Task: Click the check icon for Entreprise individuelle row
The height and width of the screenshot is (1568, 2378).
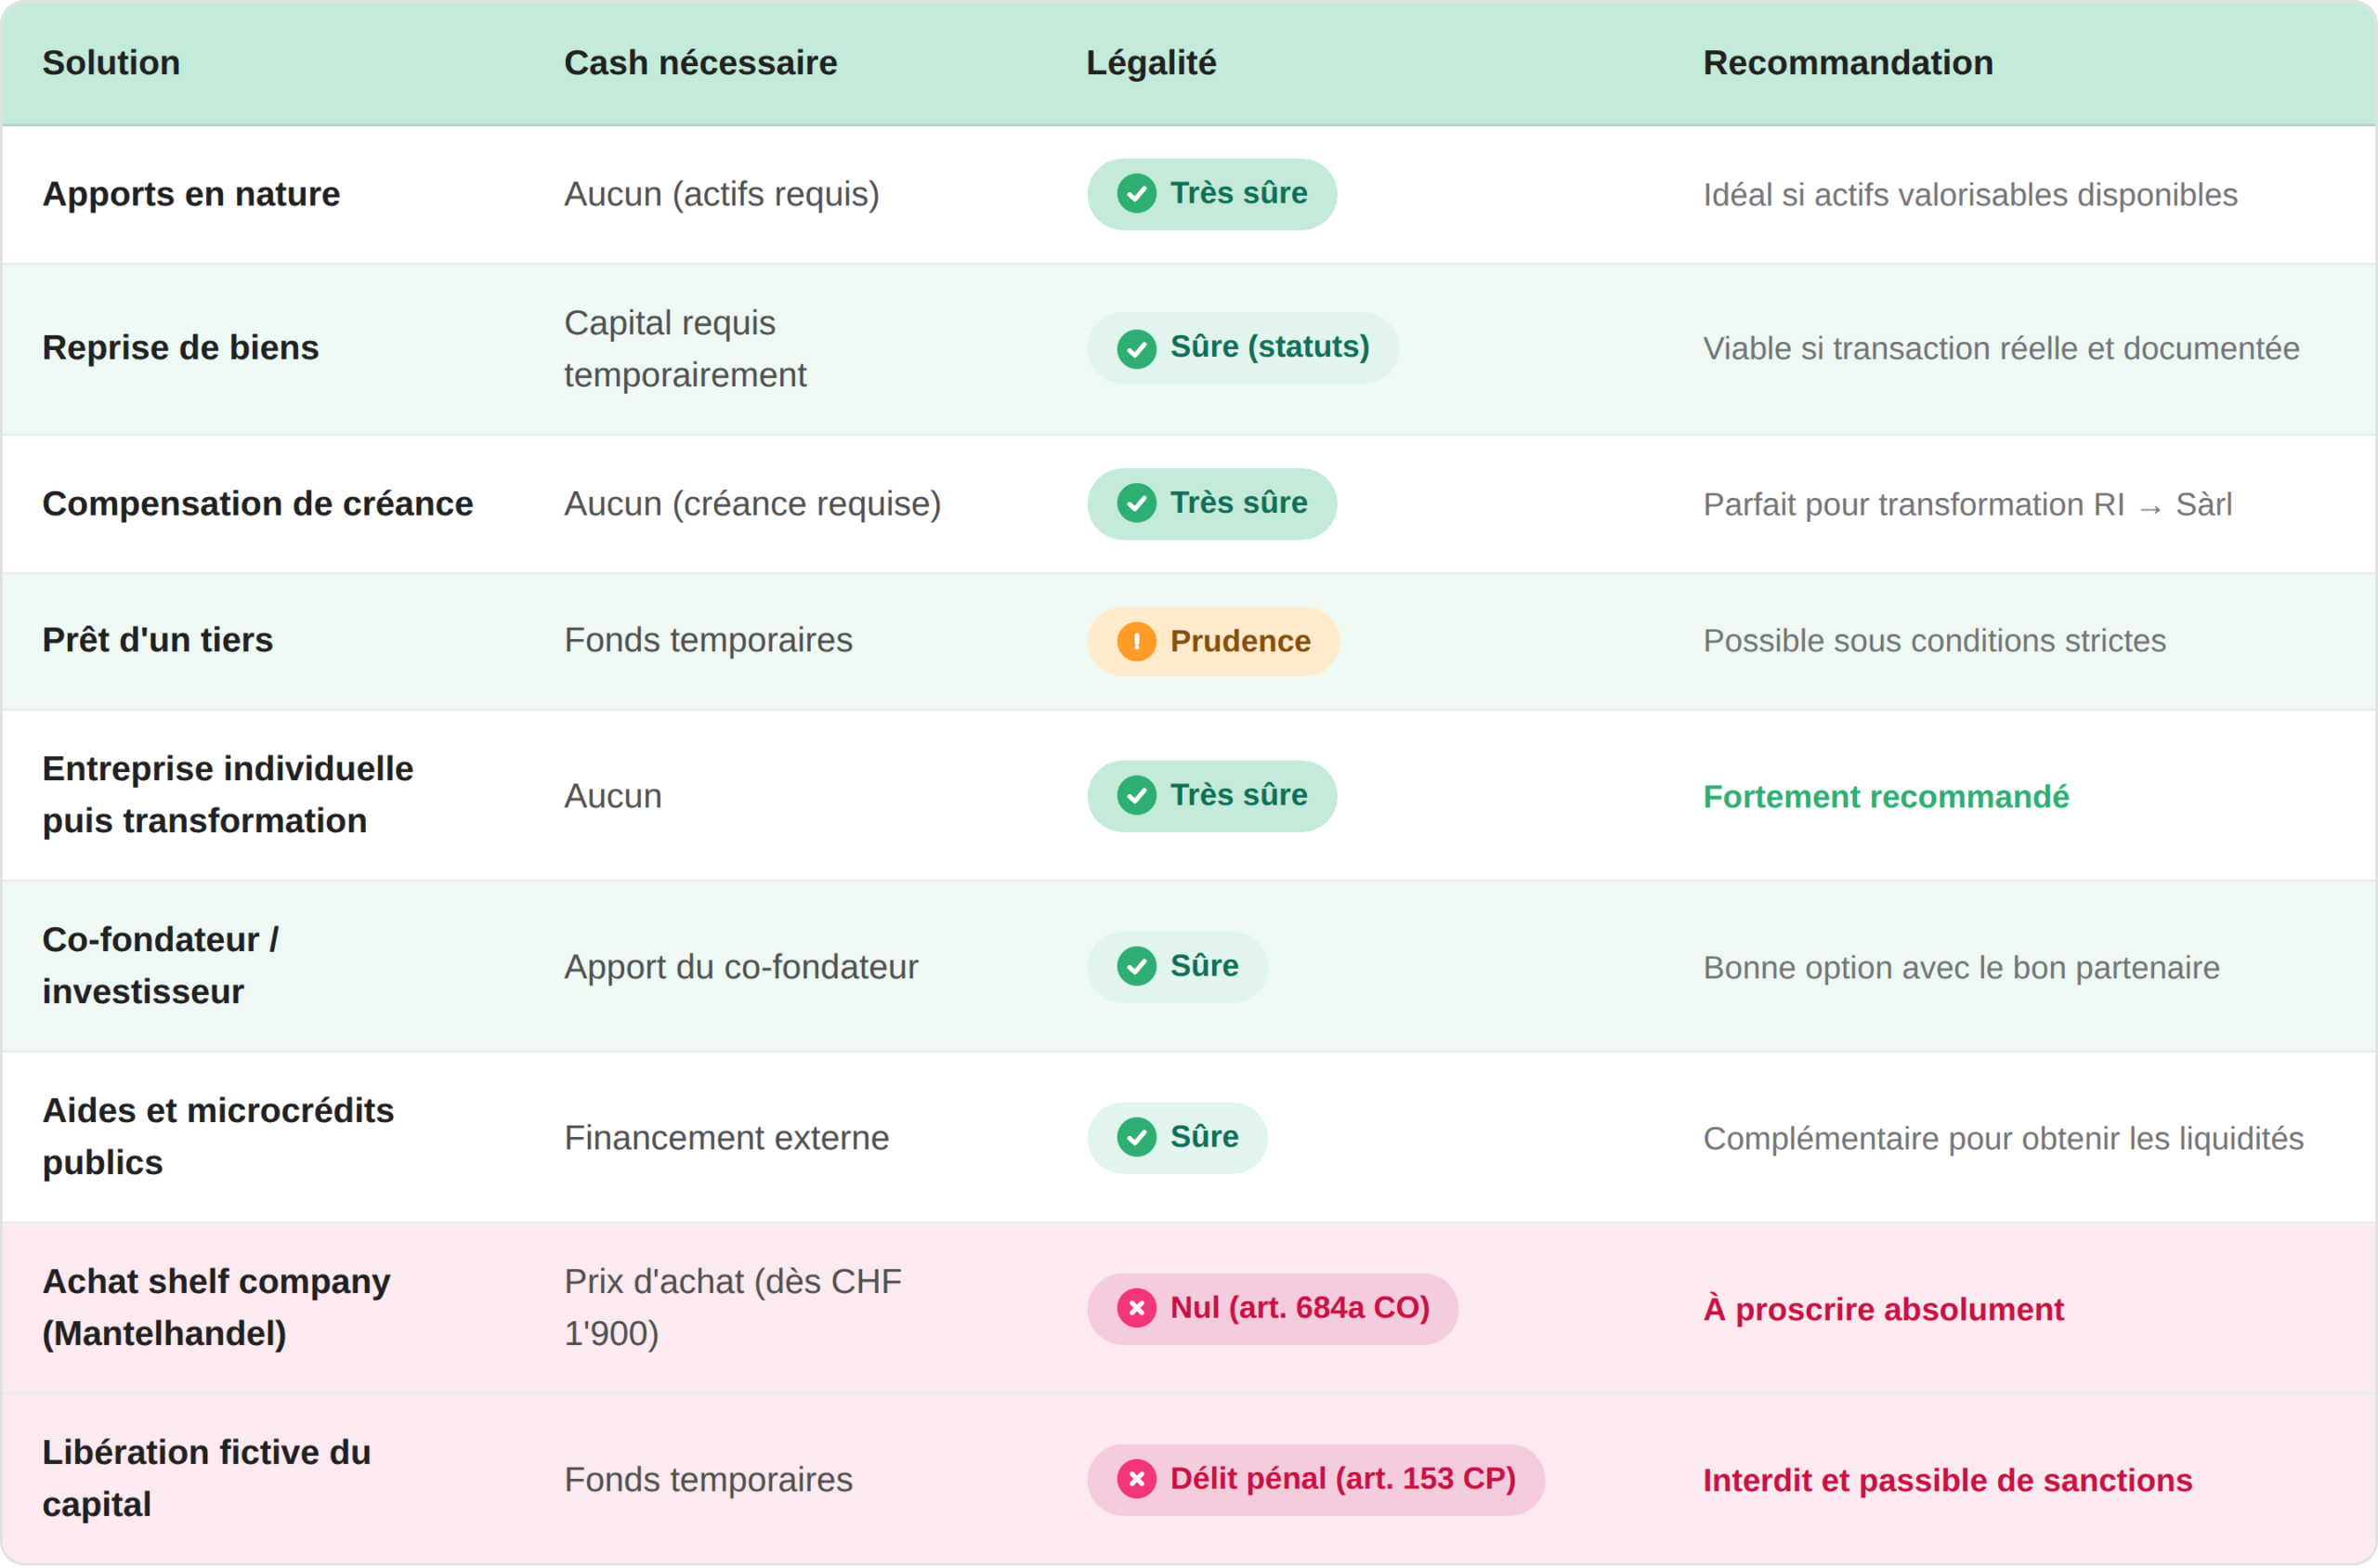Action: [1136, 796]
